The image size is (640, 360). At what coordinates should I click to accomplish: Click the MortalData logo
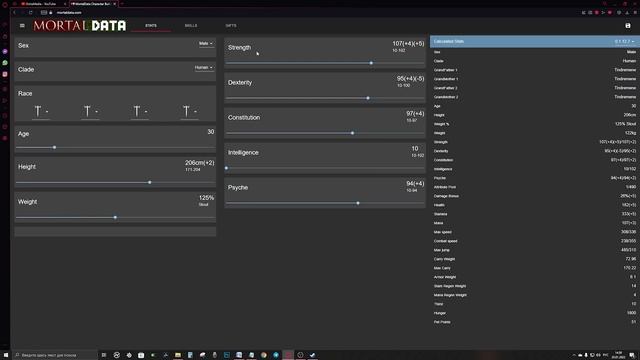coord(80,26)
